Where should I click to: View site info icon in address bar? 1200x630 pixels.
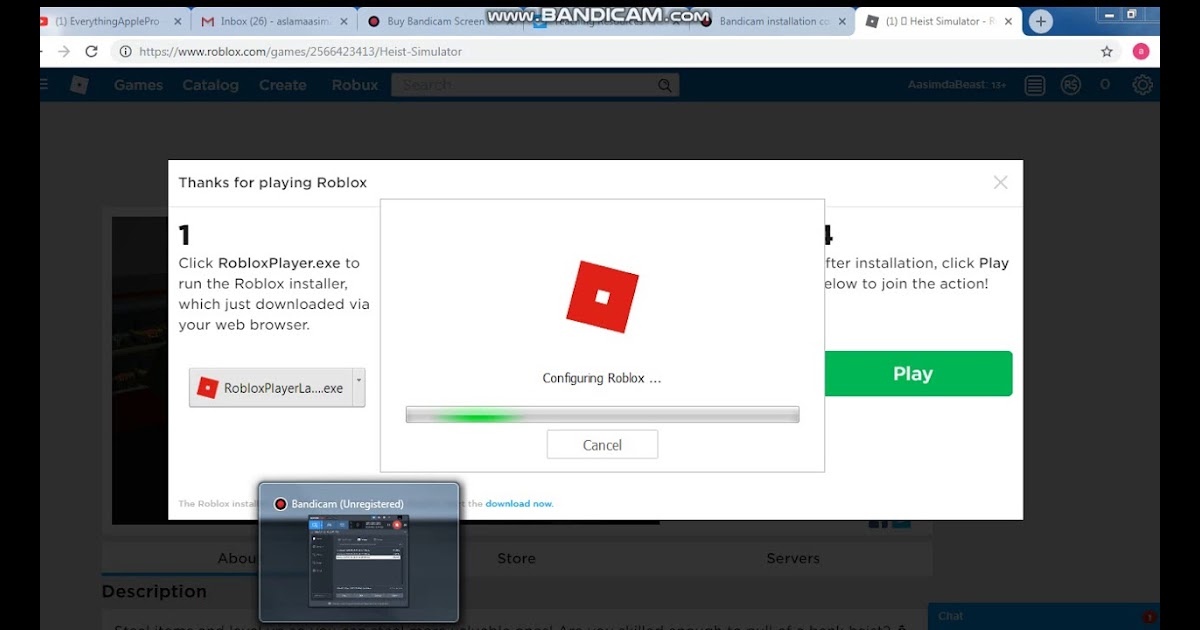[126, 51]
